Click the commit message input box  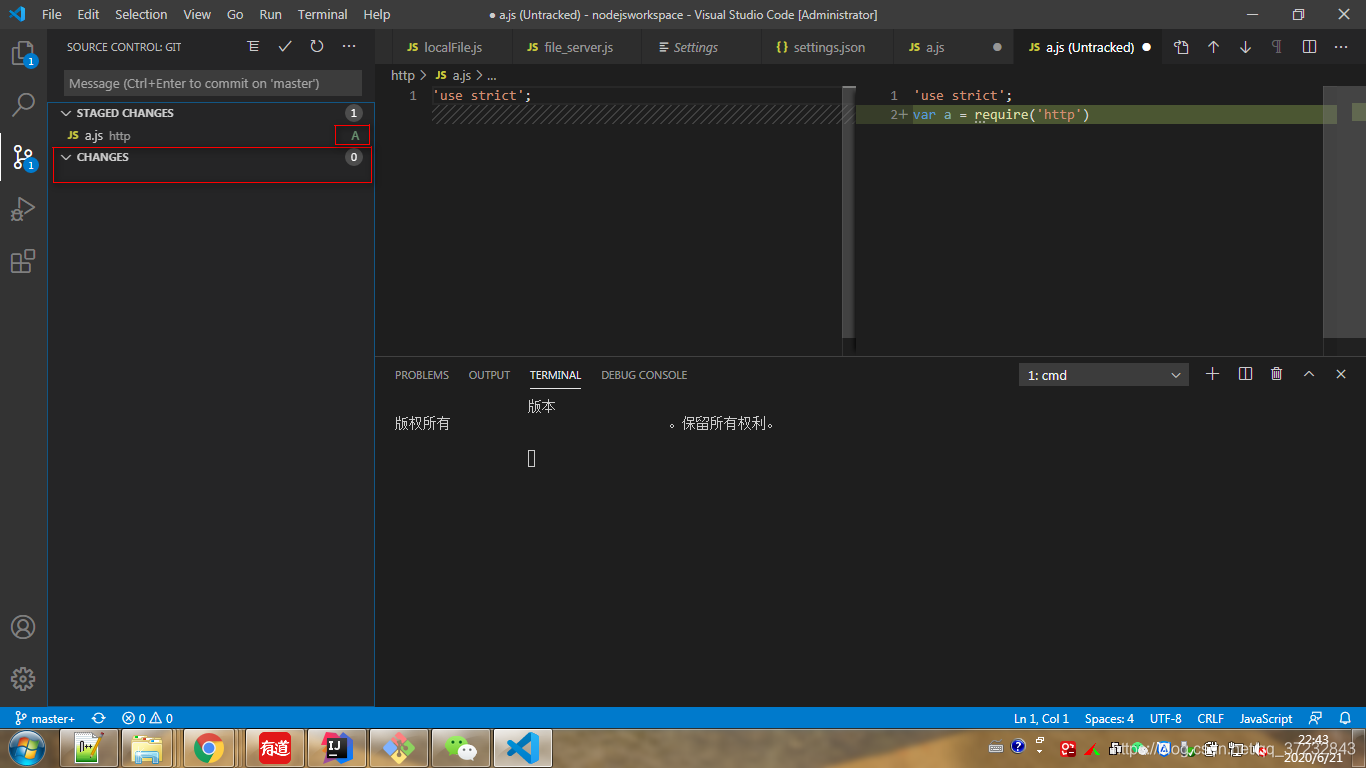(213, 83)
